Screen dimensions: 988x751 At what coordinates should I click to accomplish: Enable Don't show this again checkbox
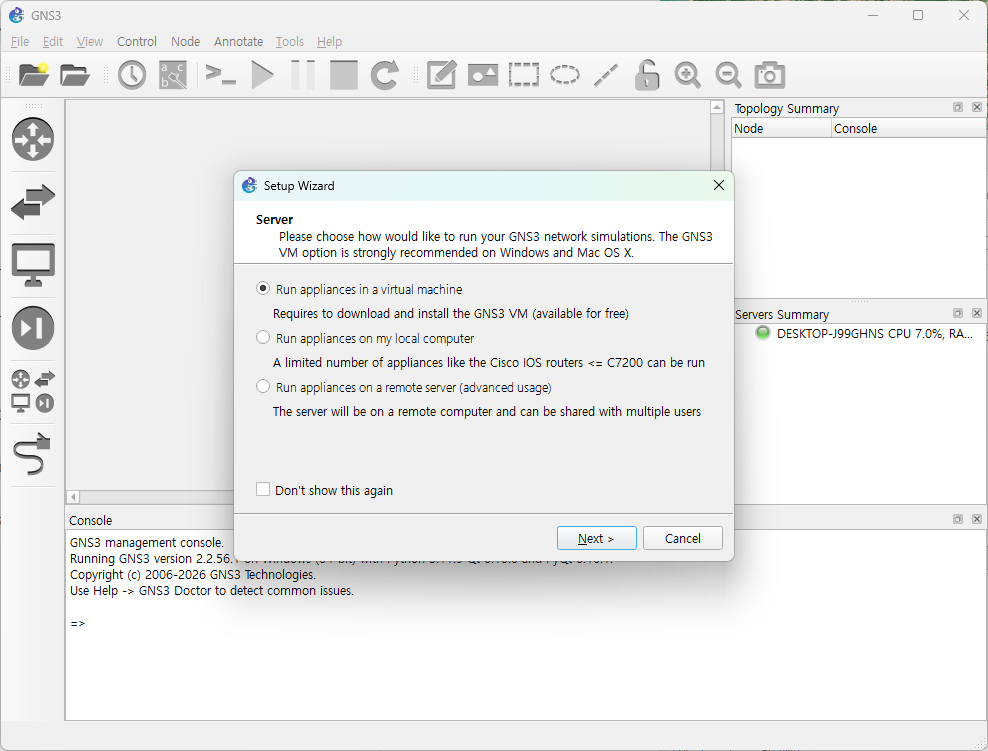[263, 490]
